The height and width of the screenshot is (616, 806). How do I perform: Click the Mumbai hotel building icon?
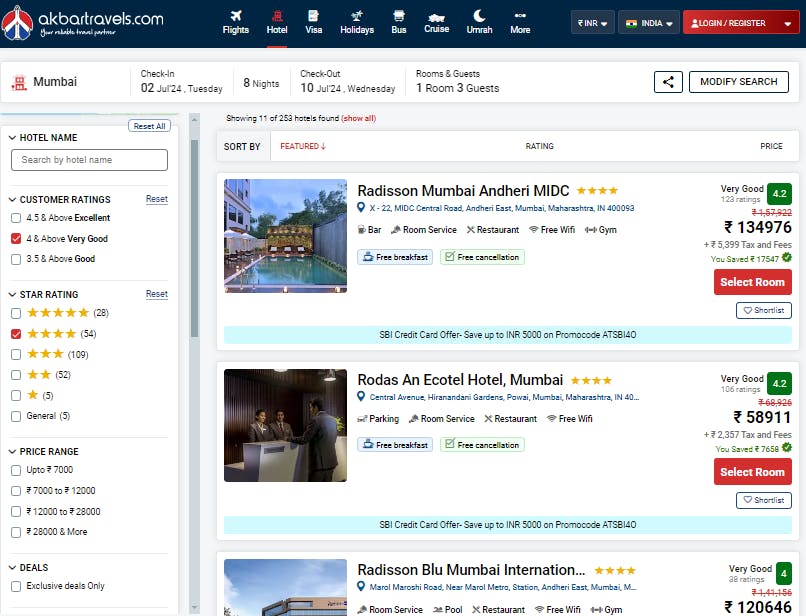(19, 82)
